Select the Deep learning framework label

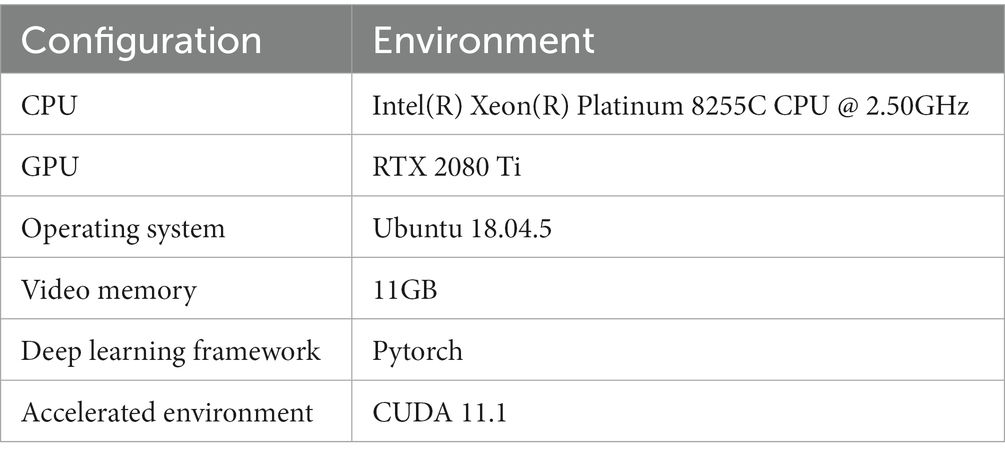click(171, 351)
